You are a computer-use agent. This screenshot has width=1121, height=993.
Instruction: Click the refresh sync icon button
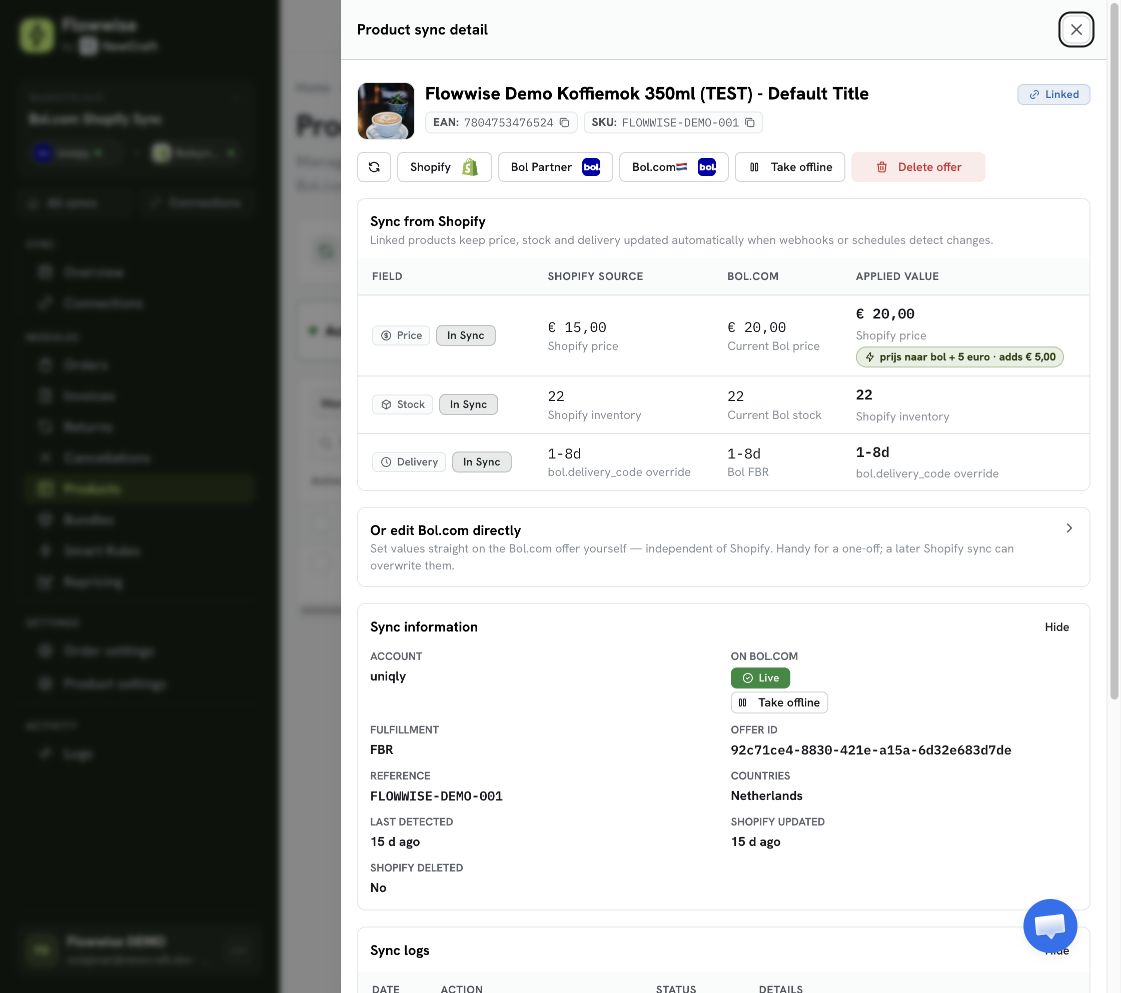(374, 167)
